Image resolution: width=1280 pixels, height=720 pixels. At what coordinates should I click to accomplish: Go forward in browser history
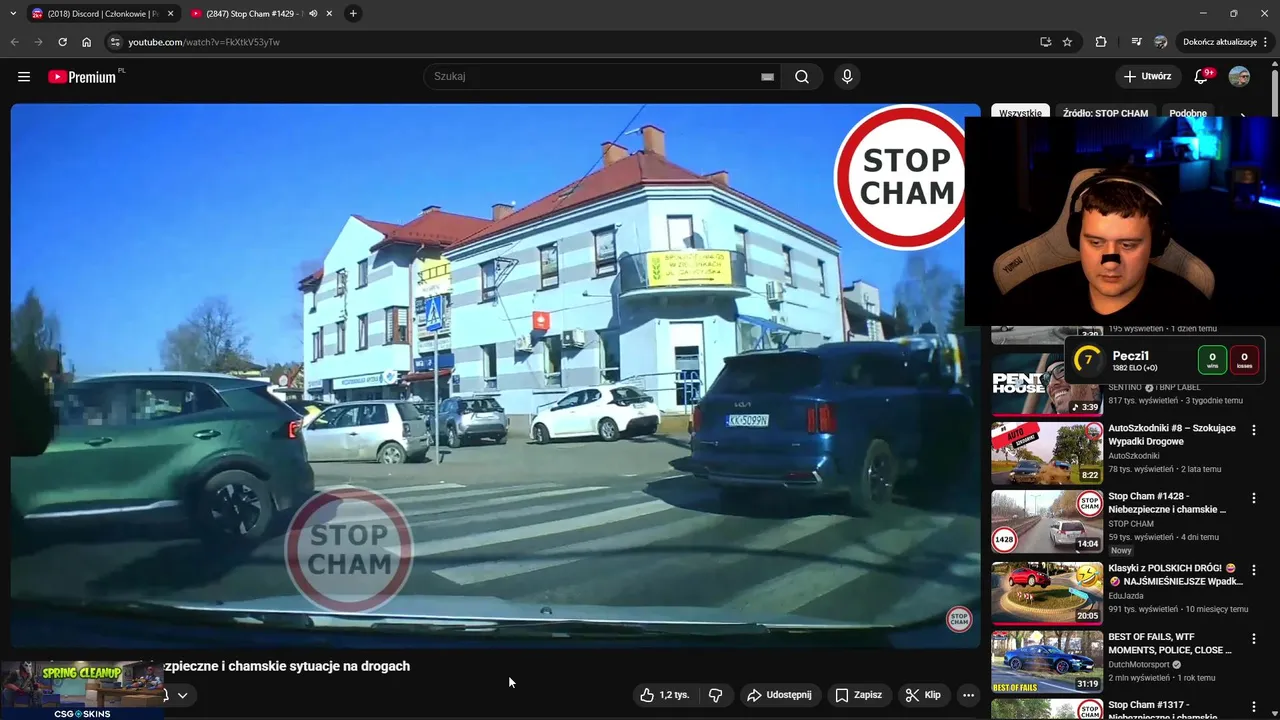[x=38, y=42]
